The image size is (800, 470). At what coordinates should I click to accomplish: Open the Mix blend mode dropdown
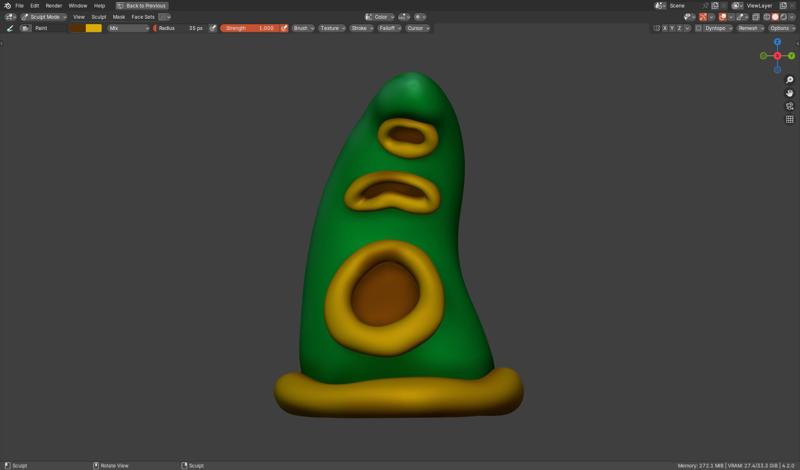(x=129, y=28)
